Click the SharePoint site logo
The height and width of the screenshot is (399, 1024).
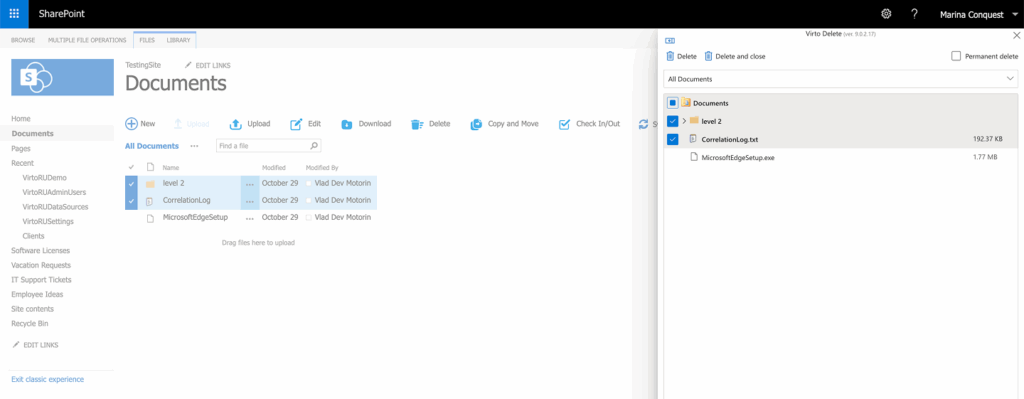[x=63, y=77]
